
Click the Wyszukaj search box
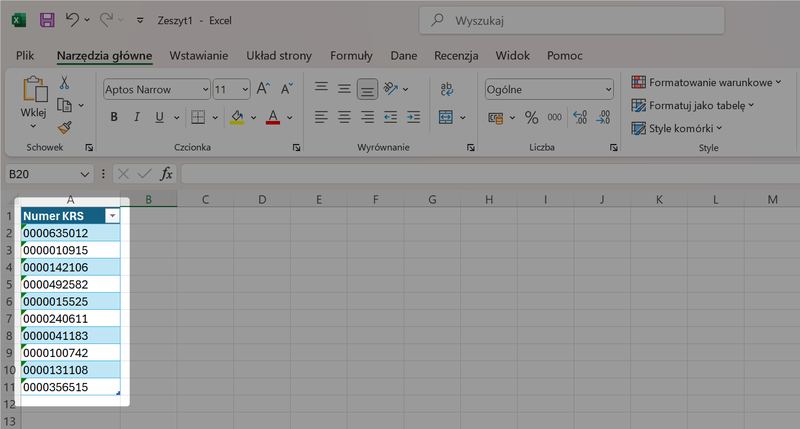click(x=571, y=20)
